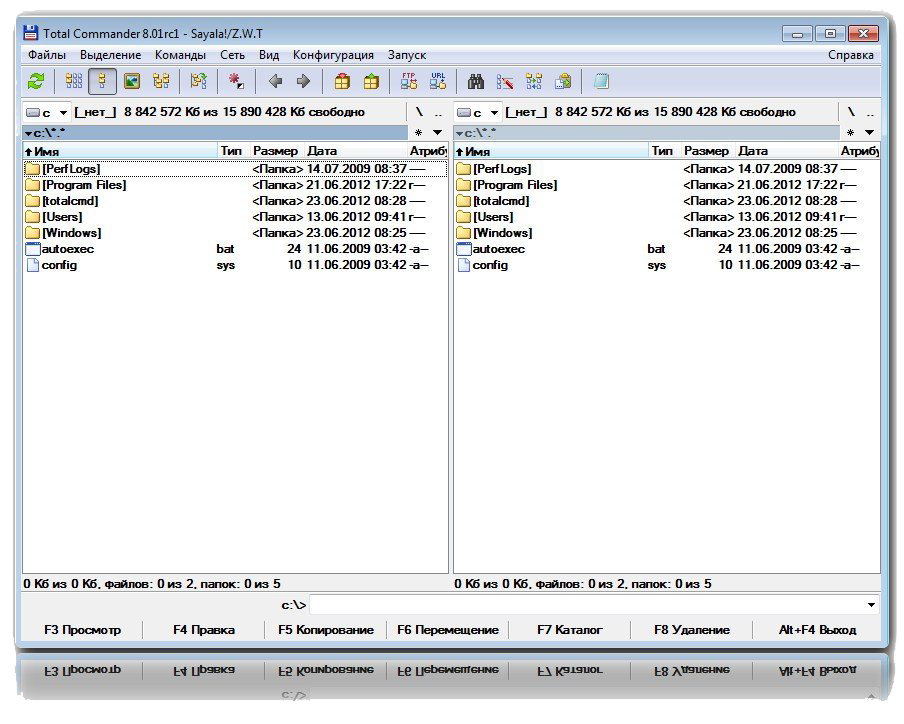Open the Справка menu
Viewport: 904px width, 724px height.
(850, 55)
